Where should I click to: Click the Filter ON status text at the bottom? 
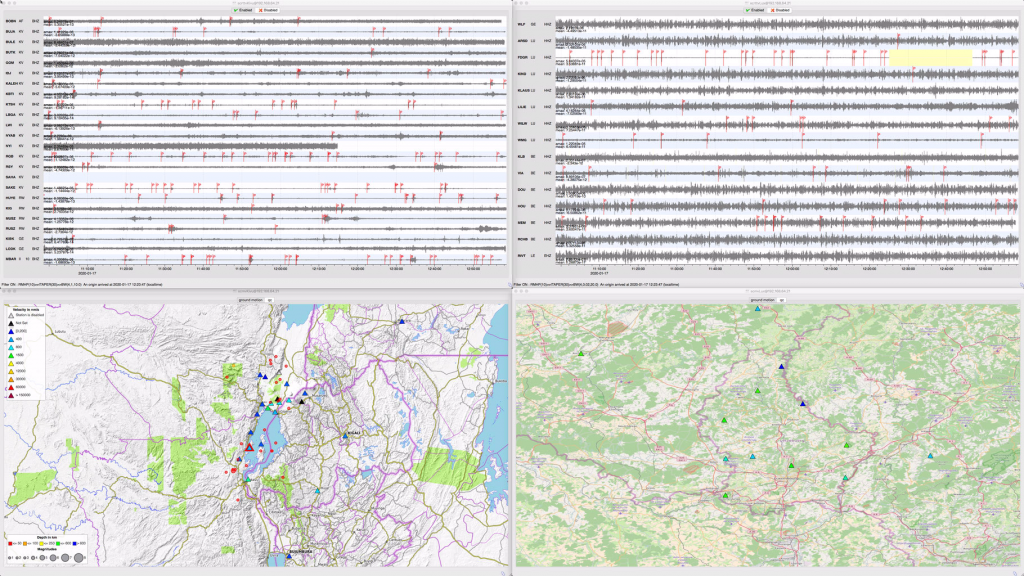10,283
